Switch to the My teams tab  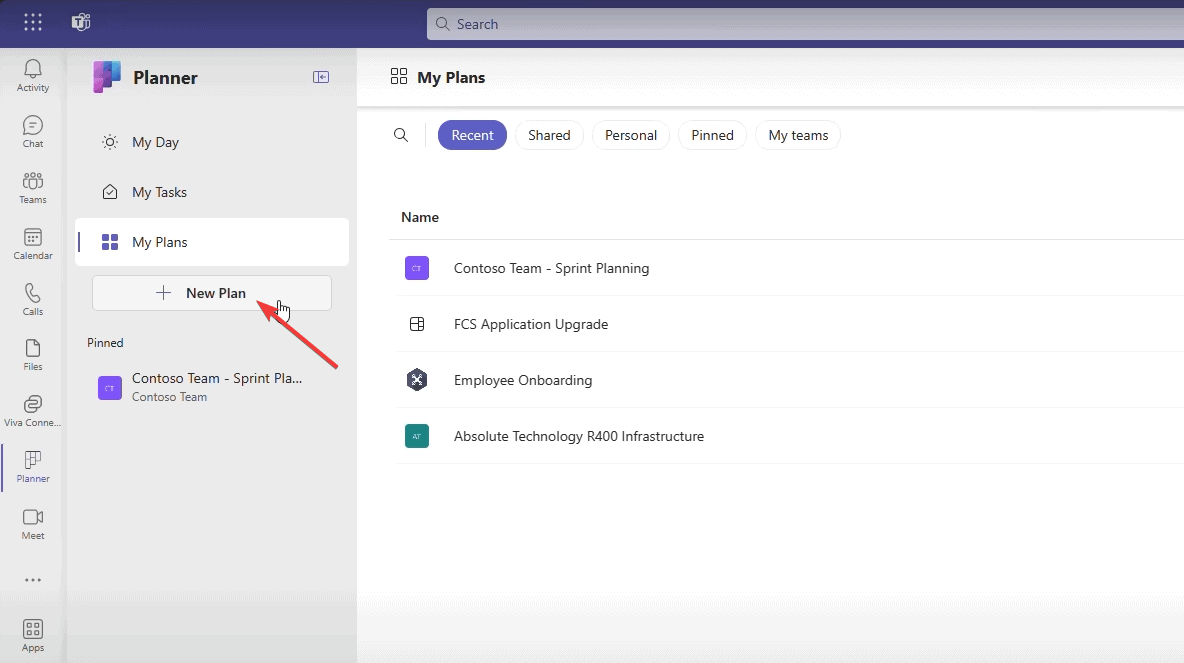pos(797,134)
